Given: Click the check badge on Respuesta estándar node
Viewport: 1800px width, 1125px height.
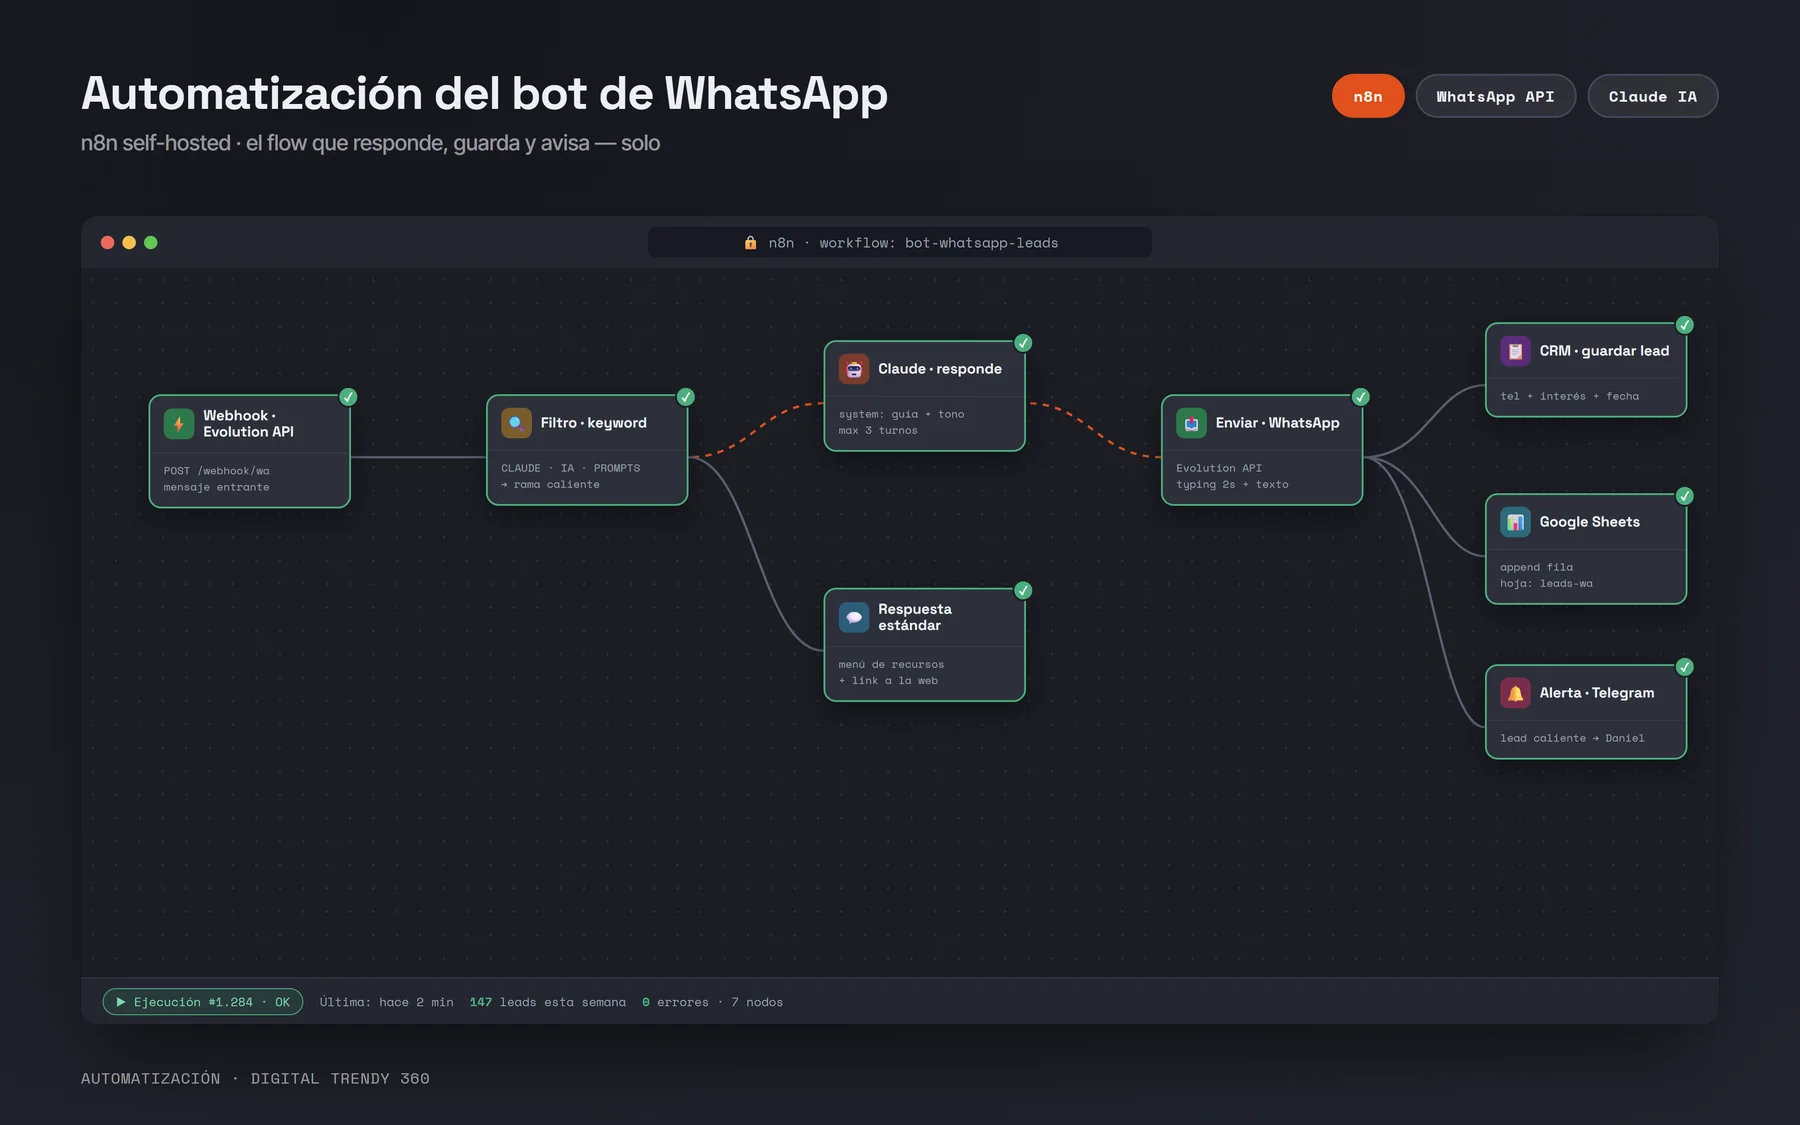Looking at the screenshot, I should pos(1023,590).
